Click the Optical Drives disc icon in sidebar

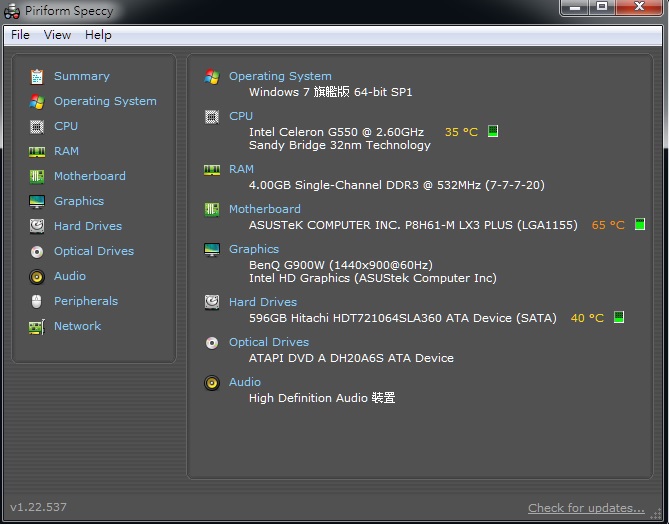click(37, 251)
